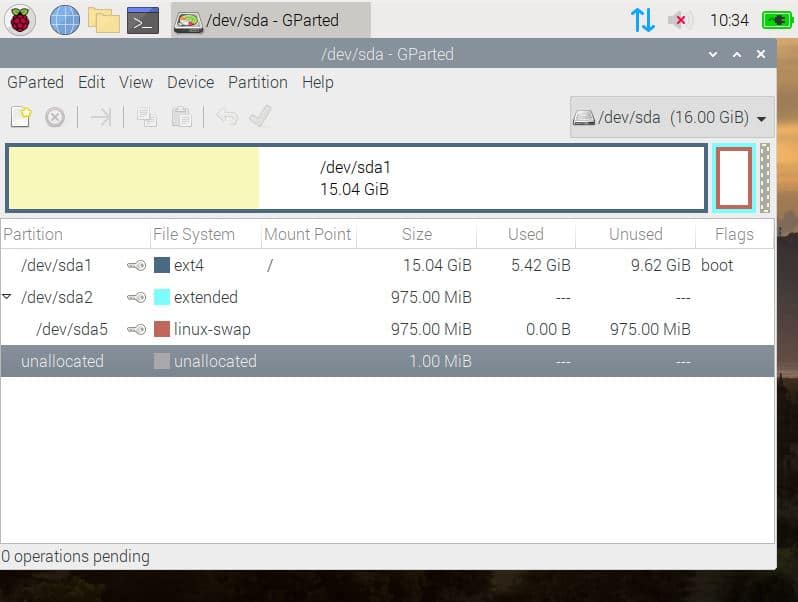Click the Resize/Move toolbar icon

(101, 118)
